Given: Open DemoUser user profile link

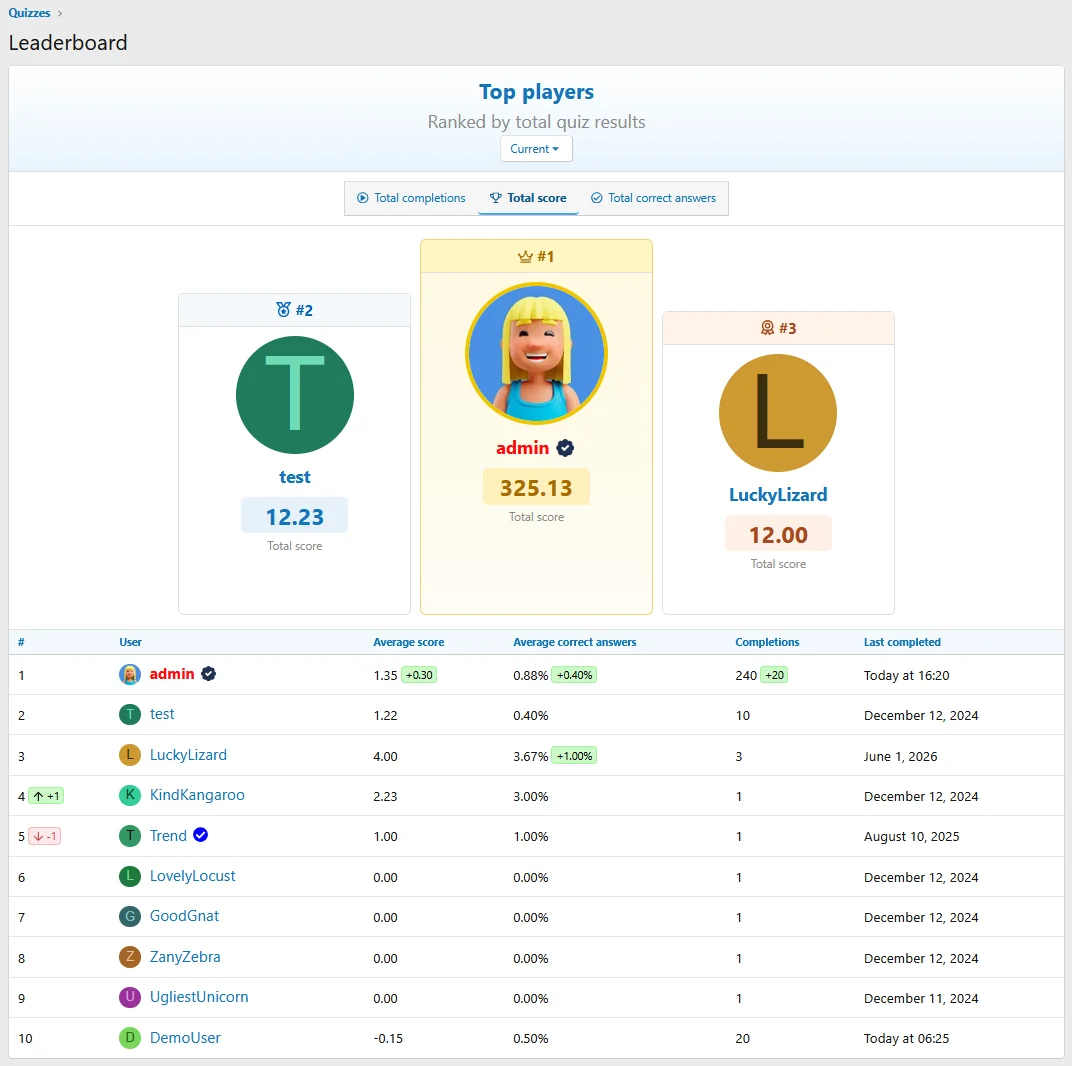Looking at the screenshot, I should click(x=185, y=1038).
